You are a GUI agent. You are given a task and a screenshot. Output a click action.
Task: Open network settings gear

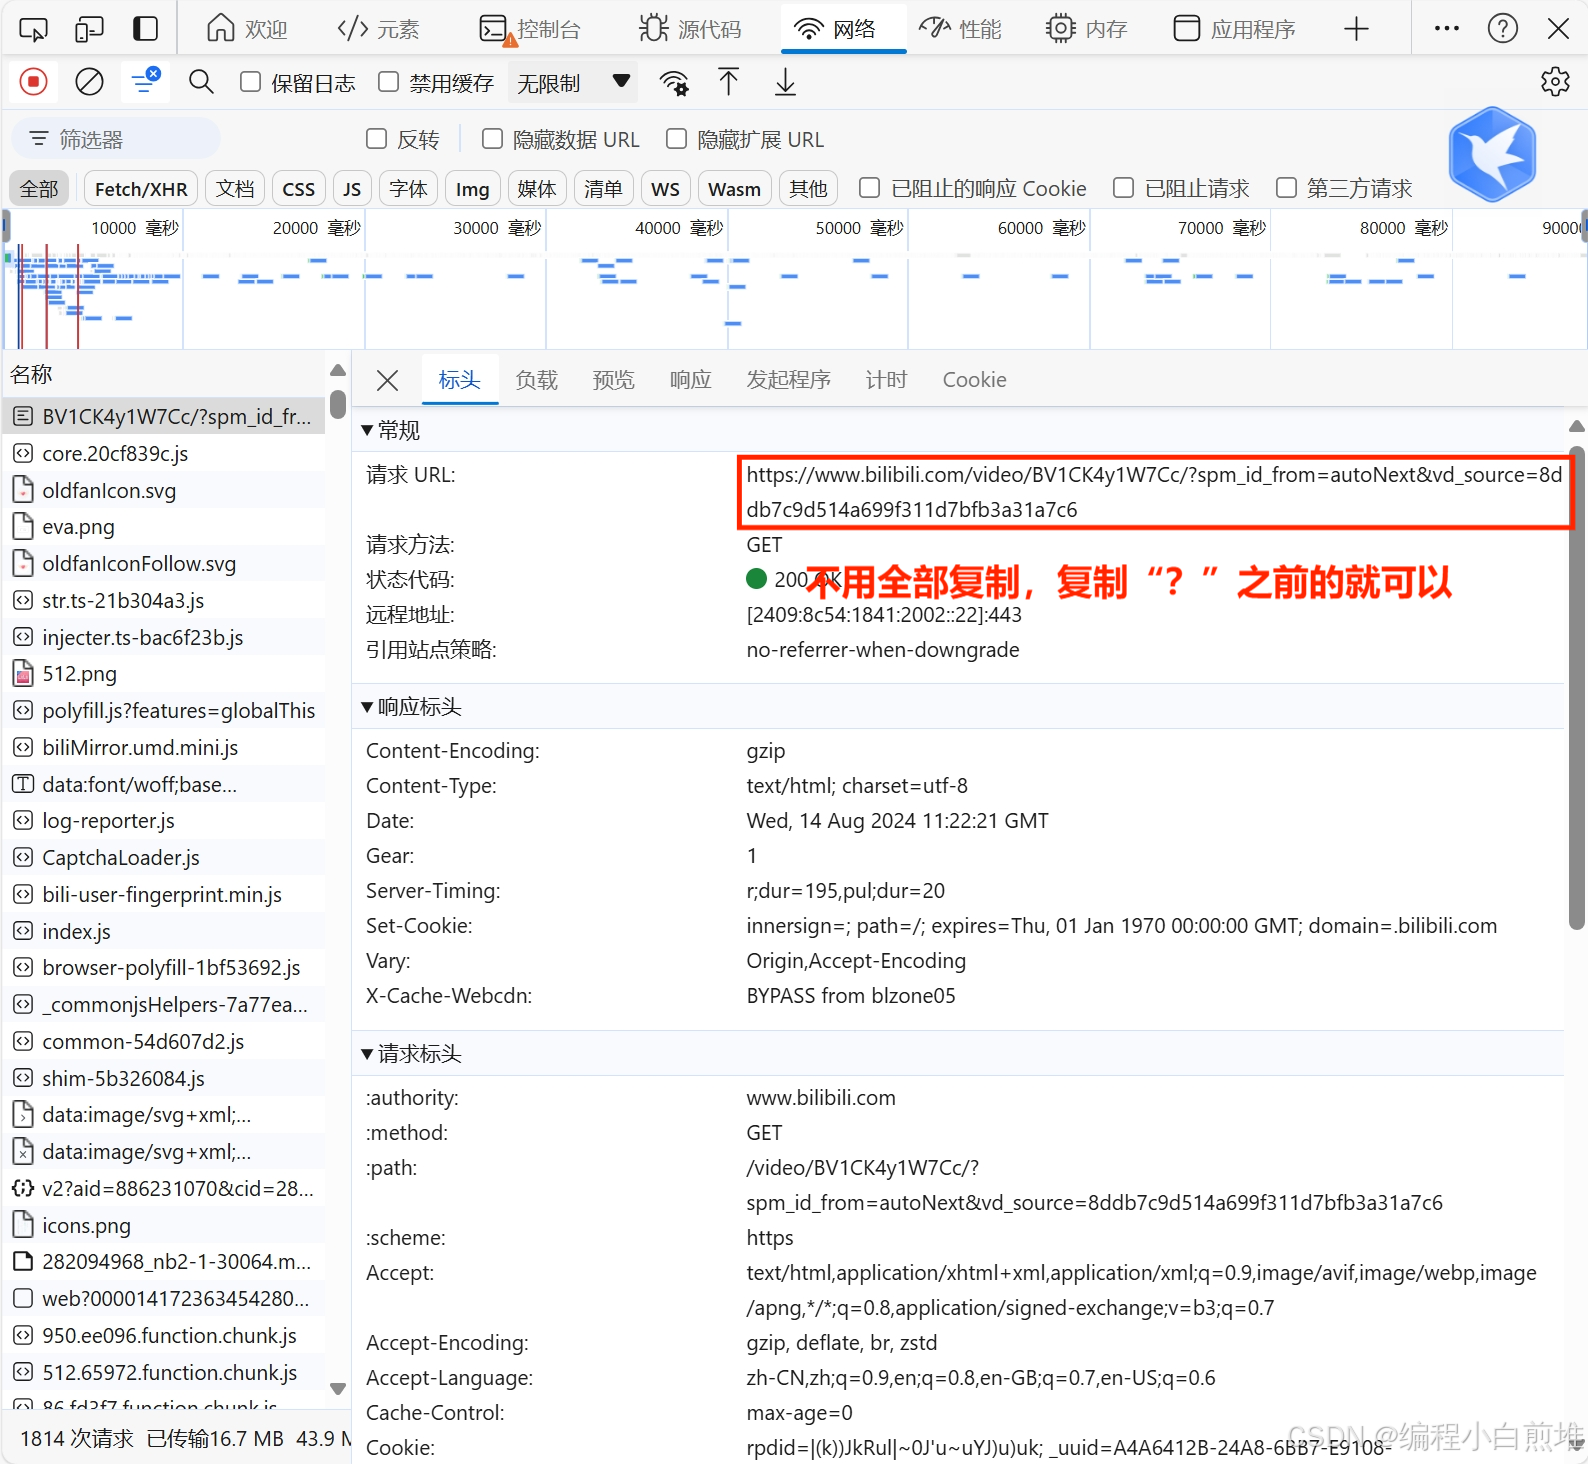1555,82
